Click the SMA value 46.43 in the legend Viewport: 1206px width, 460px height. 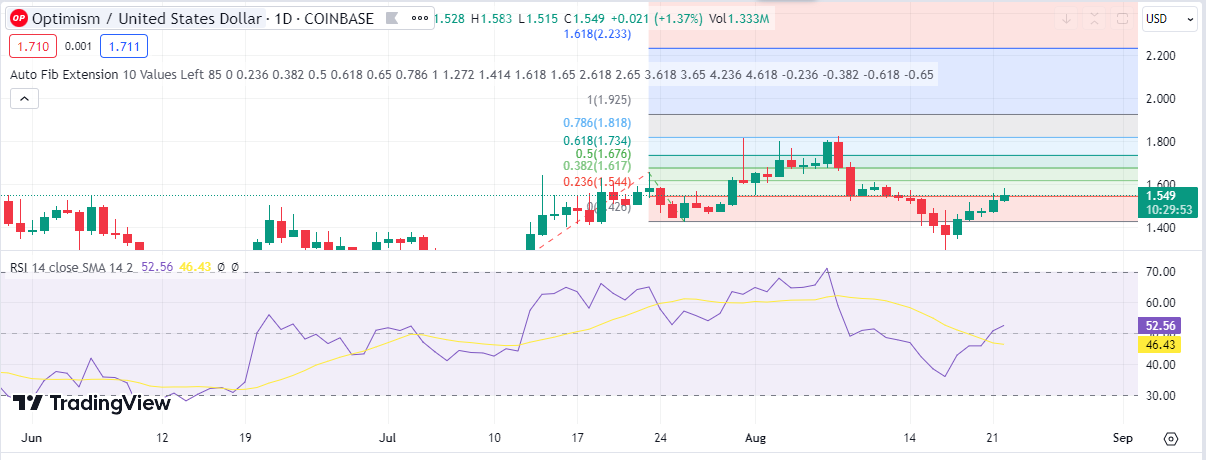point(195,268)
